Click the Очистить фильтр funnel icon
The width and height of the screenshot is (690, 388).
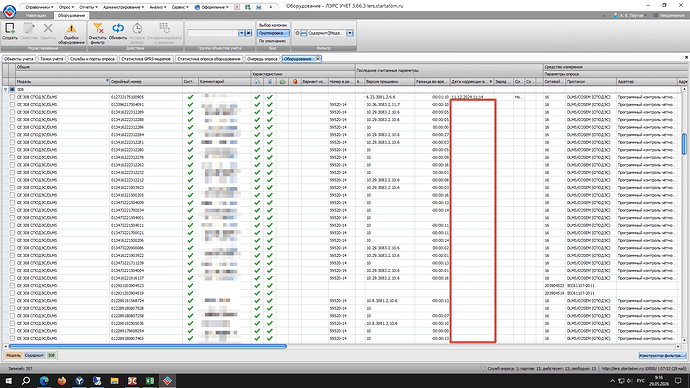pos(98,29)
